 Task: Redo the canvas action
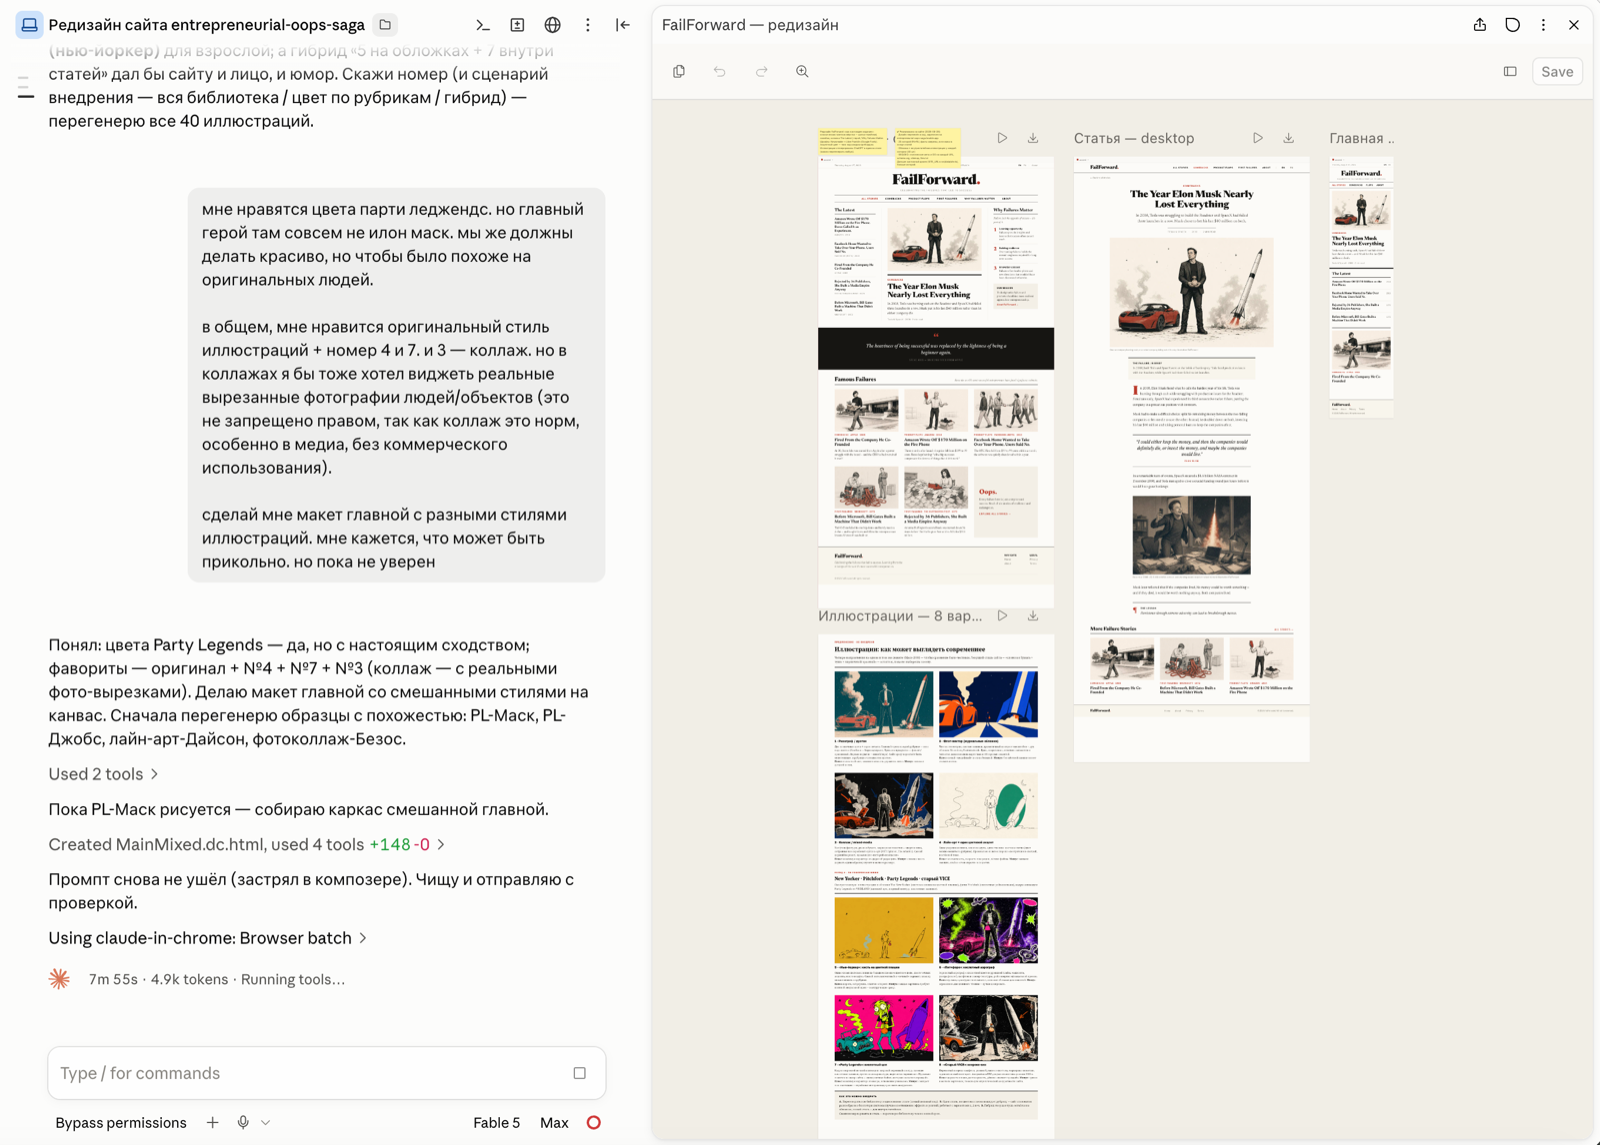pyautogui.click(x=761, y=72)
